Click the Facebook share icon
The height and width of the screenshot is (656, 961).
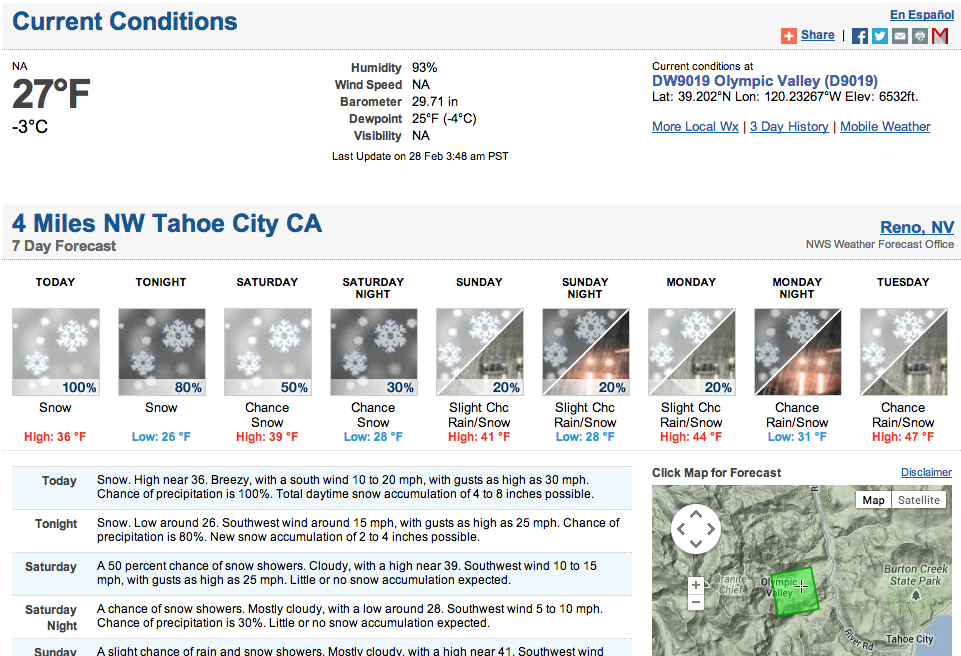860,36
